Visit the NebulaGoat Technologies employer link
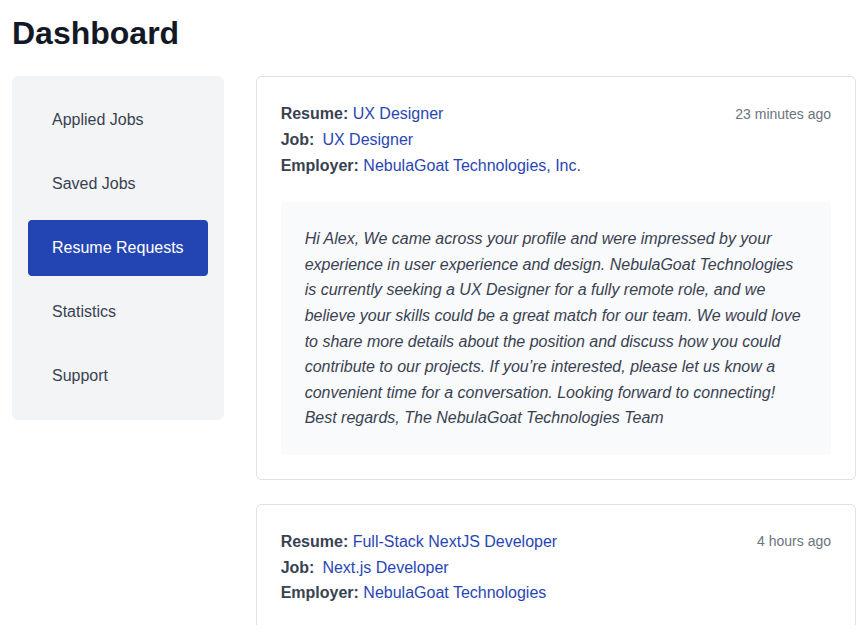Viewport: 868px width, 625px height. [454, 592]
